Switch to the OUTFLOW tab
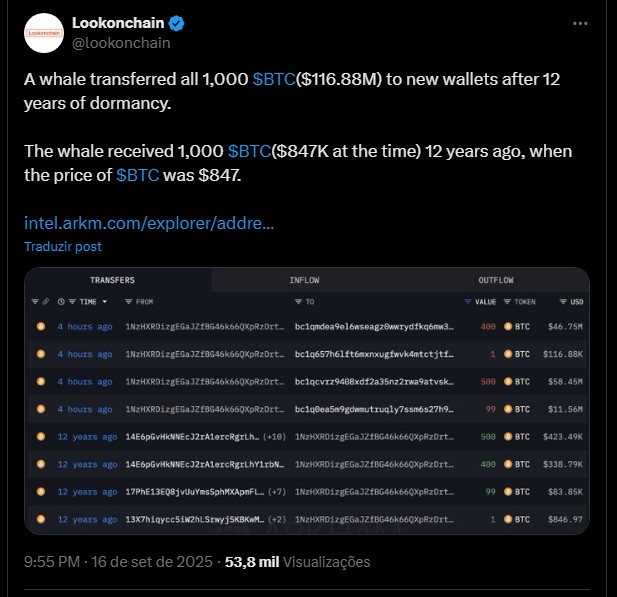This screenshot has height=597, width=617. point(495,280)
